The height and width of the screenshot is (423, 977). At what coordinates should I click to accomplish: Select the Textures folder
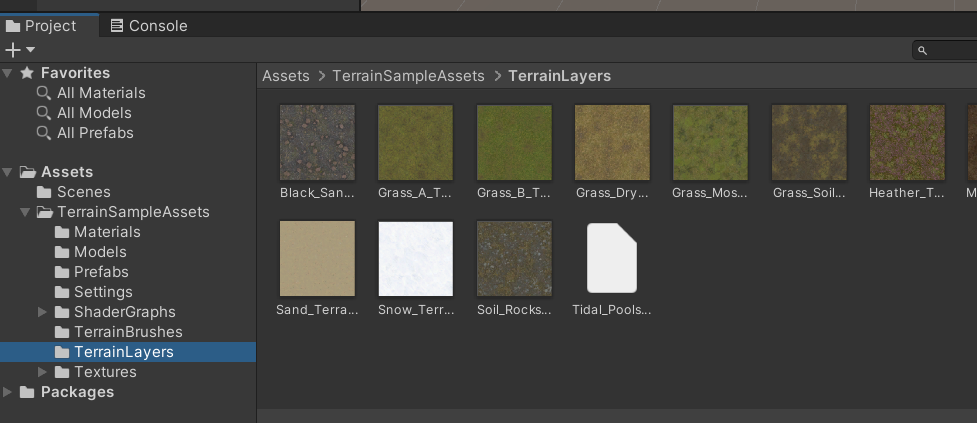[x=105, y=372]
